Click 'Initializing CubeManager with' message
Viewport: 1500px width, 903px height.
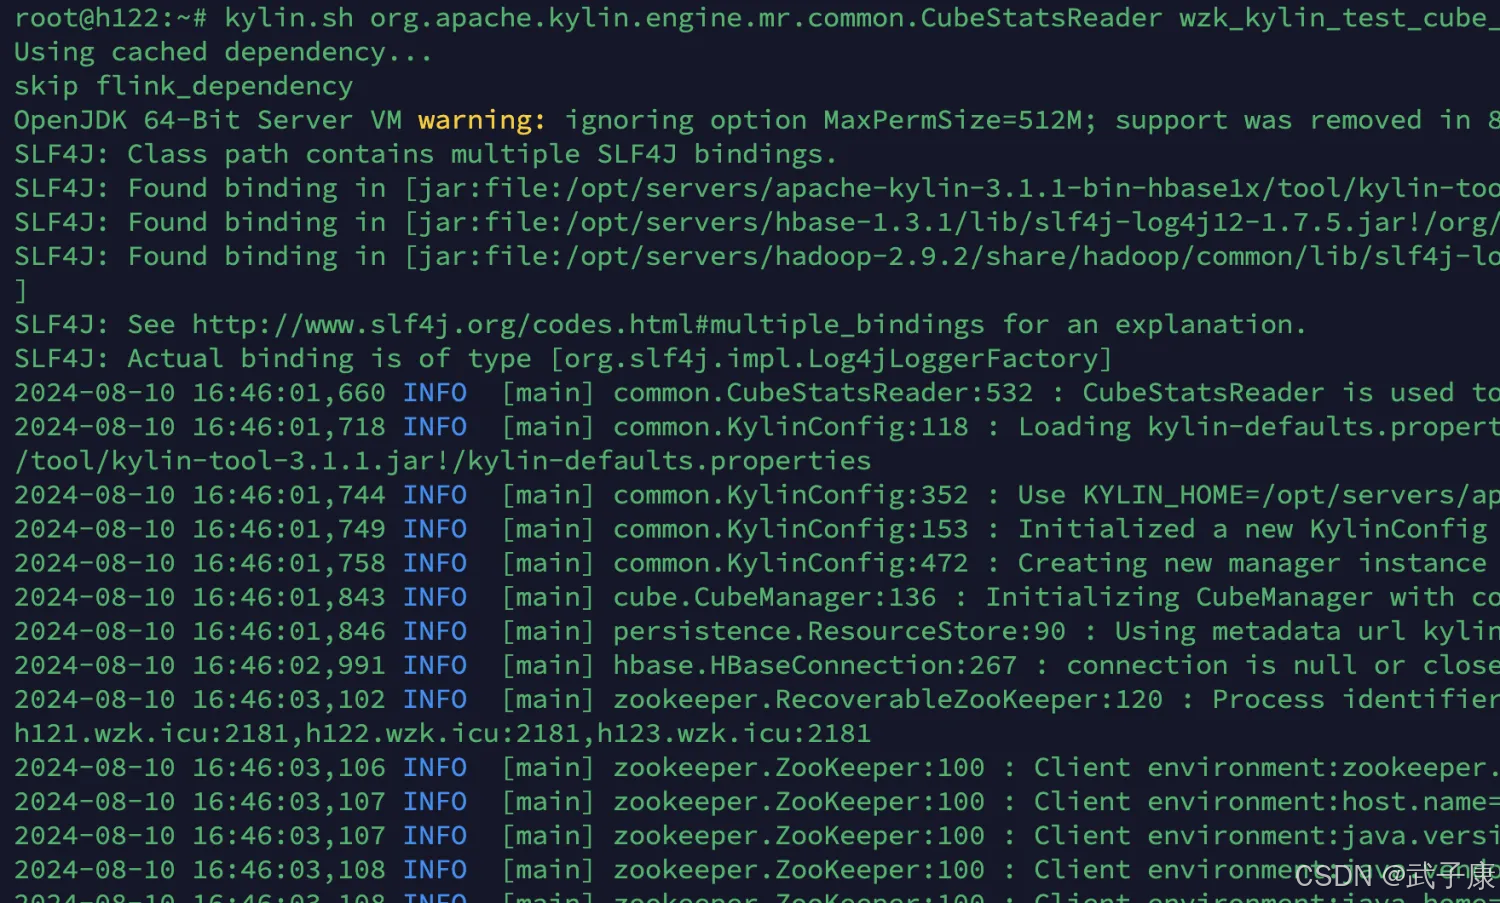point(1220,597)
